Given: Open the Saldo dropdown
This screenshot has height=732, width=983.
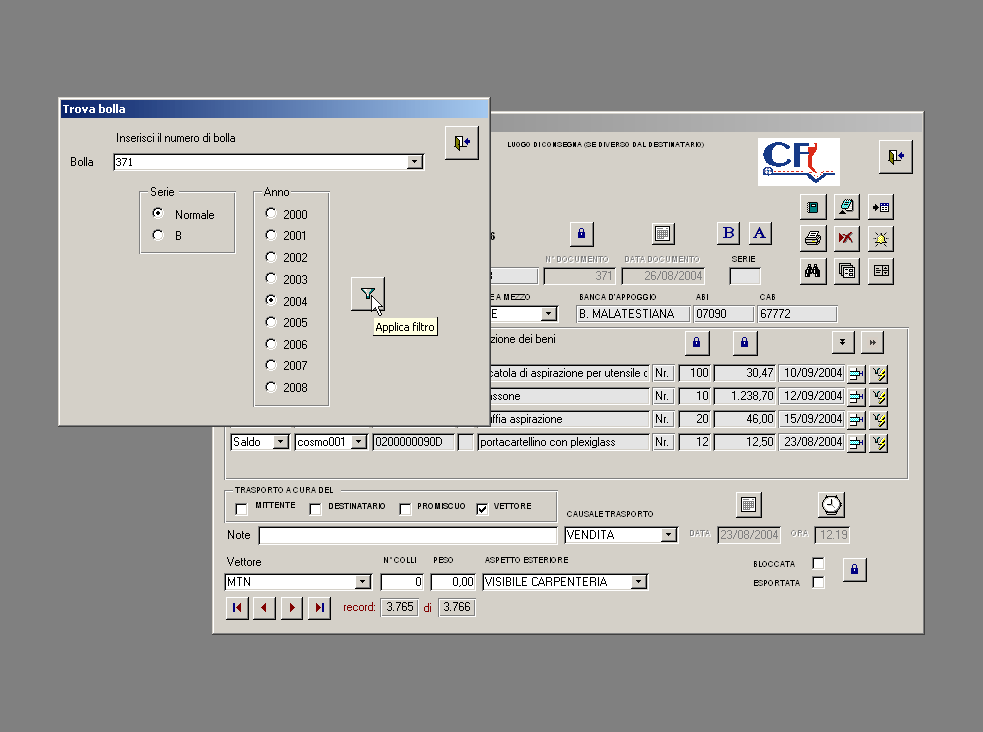Looking at the screenshot, I should click(280, 442).
